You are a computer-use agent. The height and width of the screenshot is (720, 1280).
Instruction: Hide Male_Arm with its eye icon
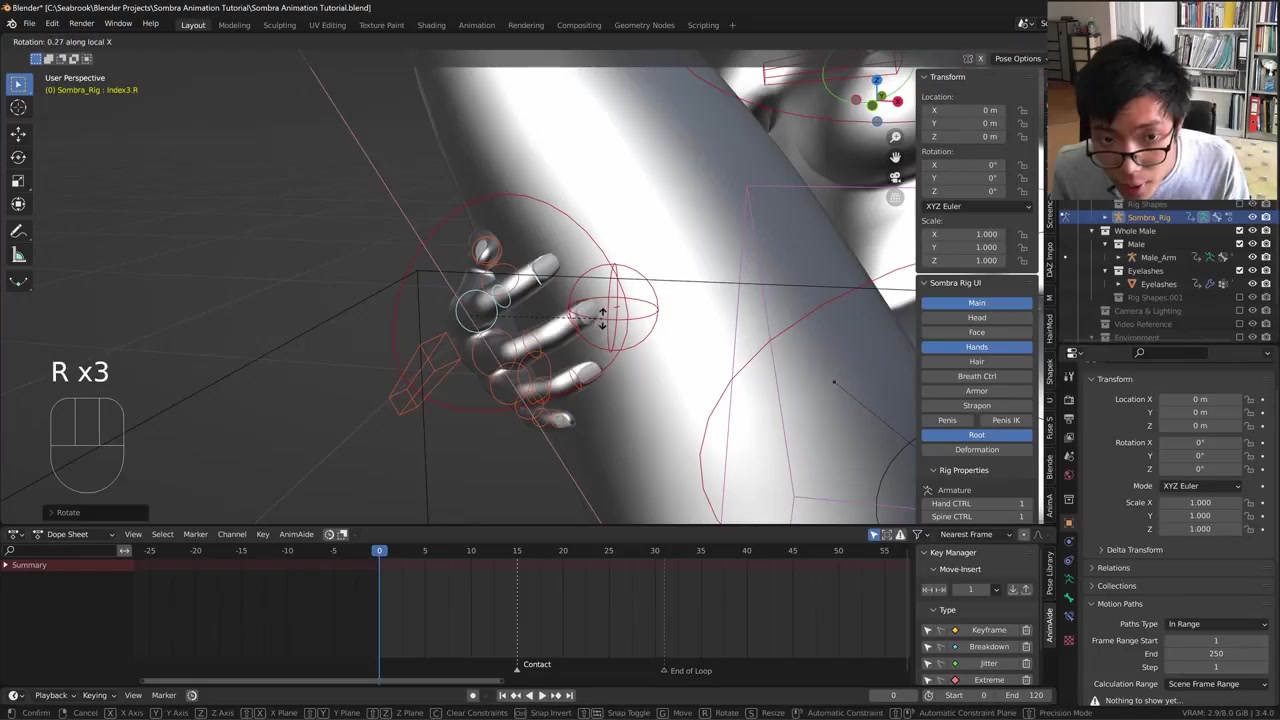pos(1252,257)
